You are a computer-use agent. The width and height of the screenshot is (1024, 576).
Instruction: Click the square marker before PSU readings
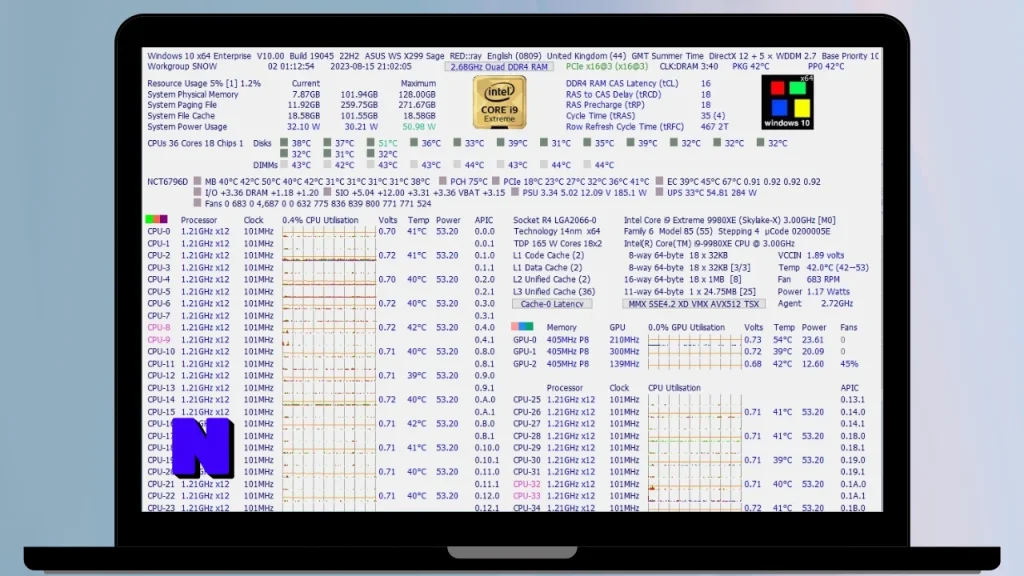coord(515,192)
